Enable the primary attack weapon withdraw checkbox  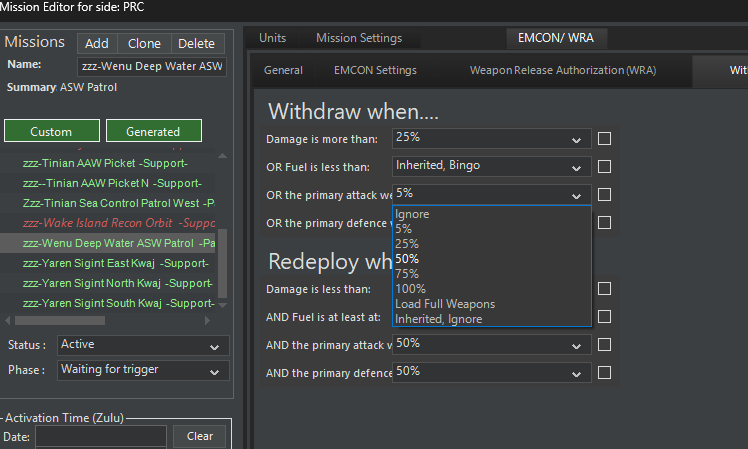click(x=604, y=195)
